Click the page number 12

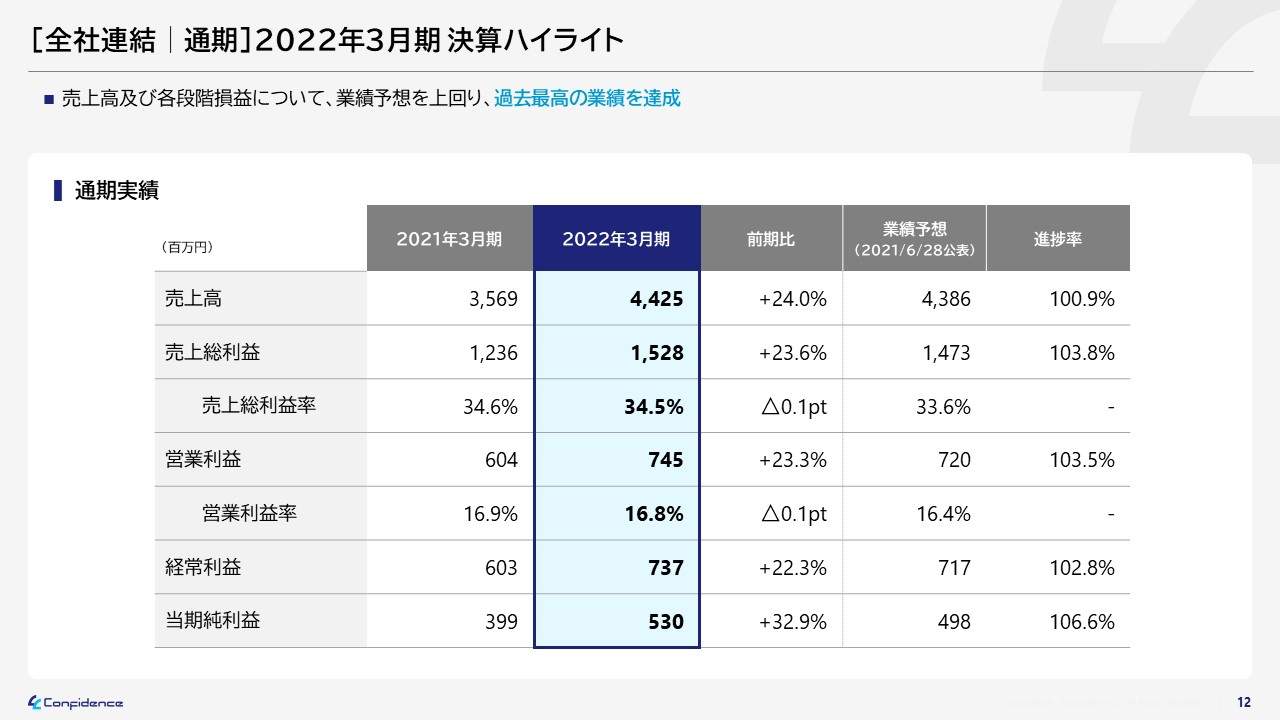[x=1244, y=702]
